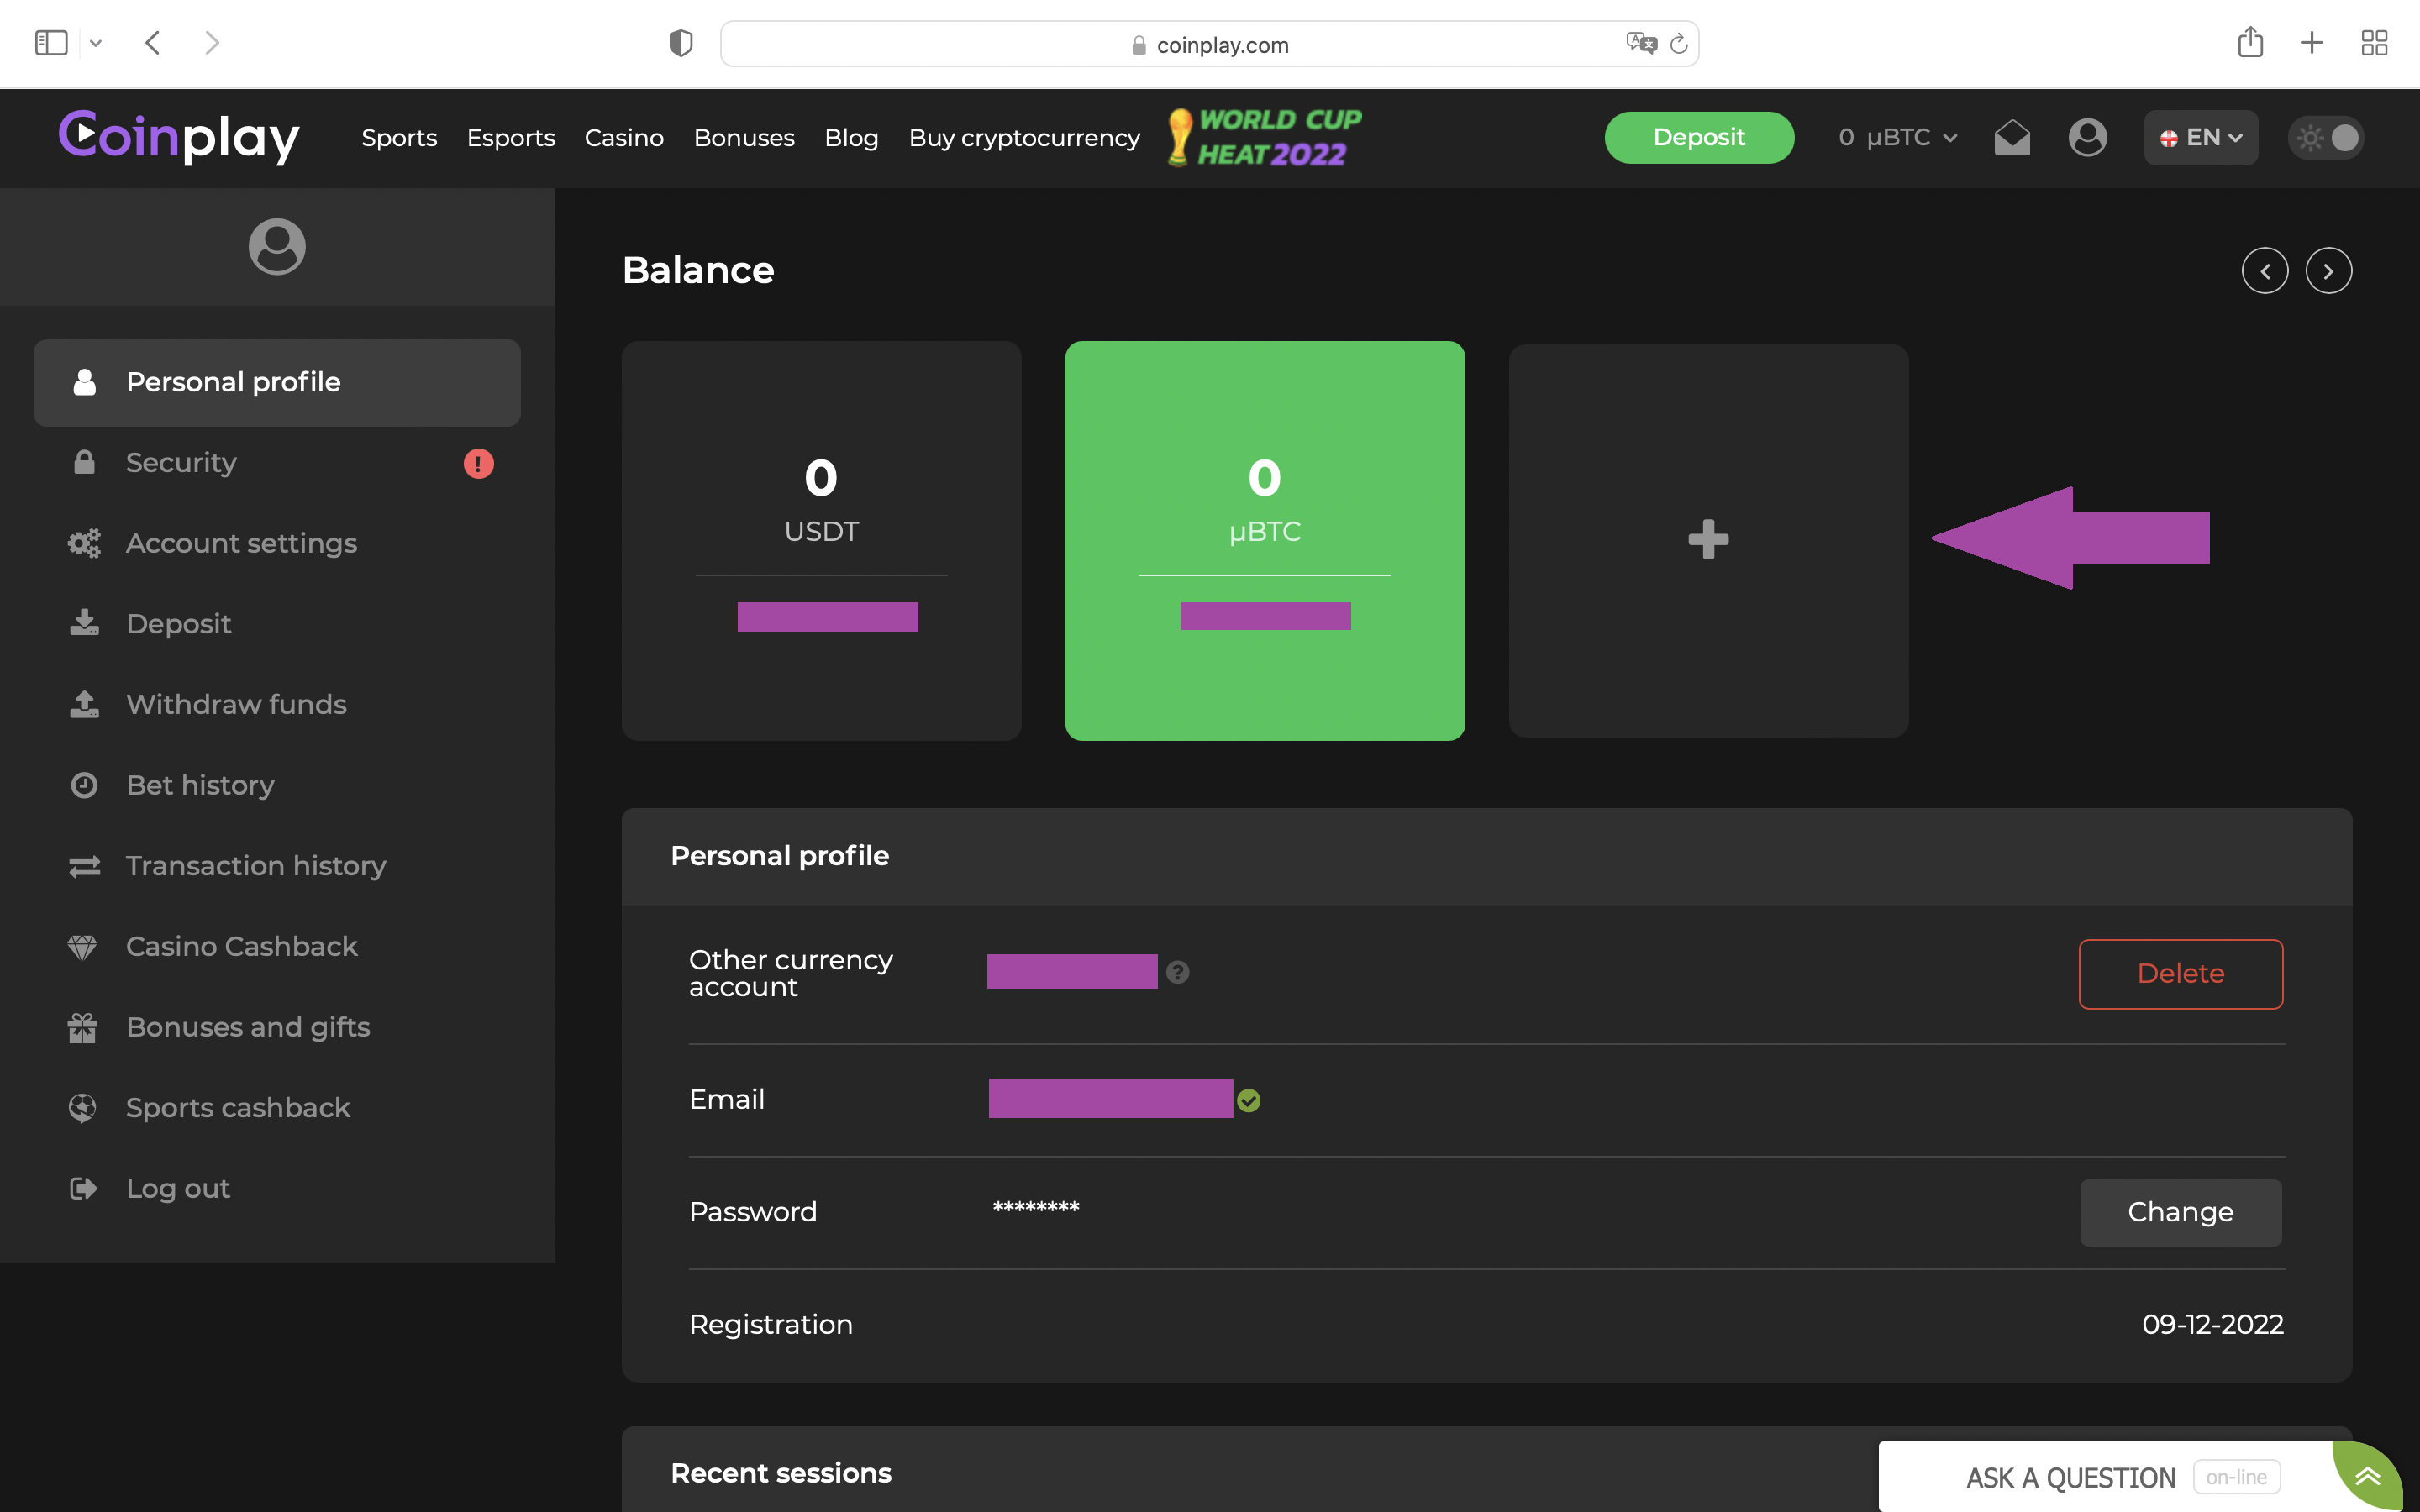Show the Safari sidebar
The image size is (2420, 1512).
click(x=51, y=43)
